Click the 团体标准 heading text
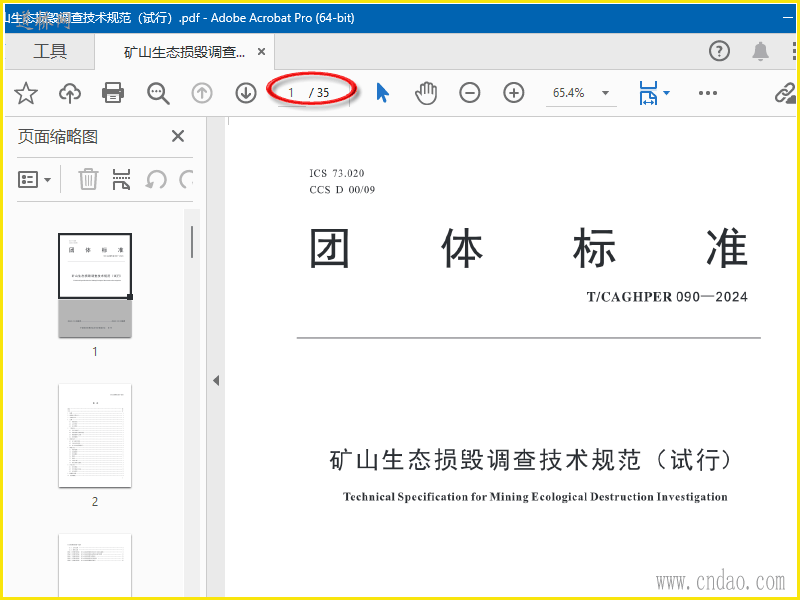This screenshot has height=600, width=800. (529, 249)
